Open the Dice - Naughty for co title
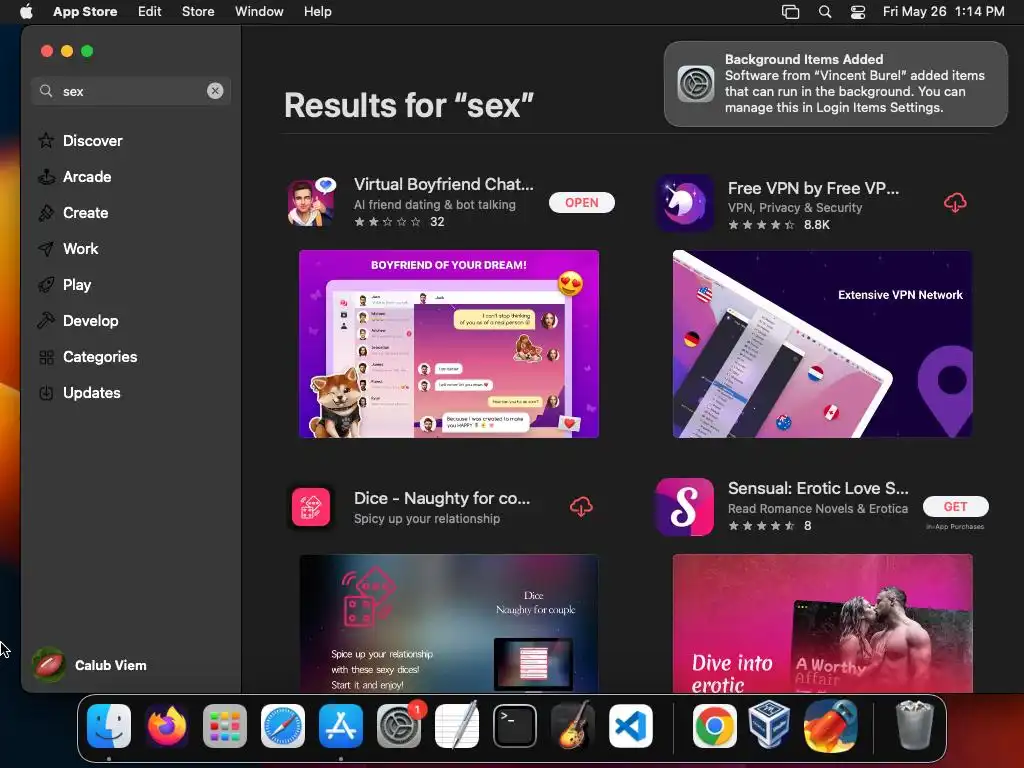1024x768 pixels. click(x=441, y=498)
